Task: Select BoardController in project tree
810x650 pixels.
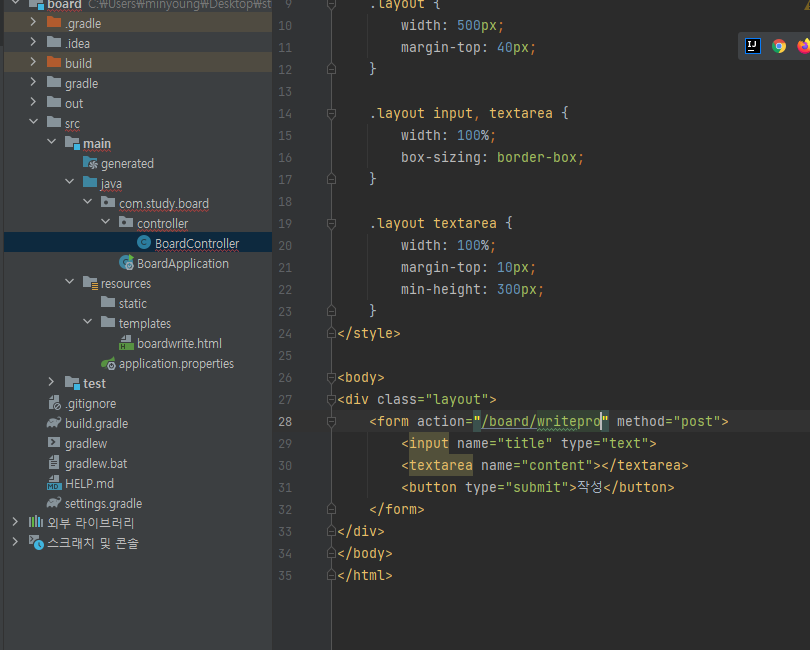Action: pyautogui.click(x=197, y=243)
